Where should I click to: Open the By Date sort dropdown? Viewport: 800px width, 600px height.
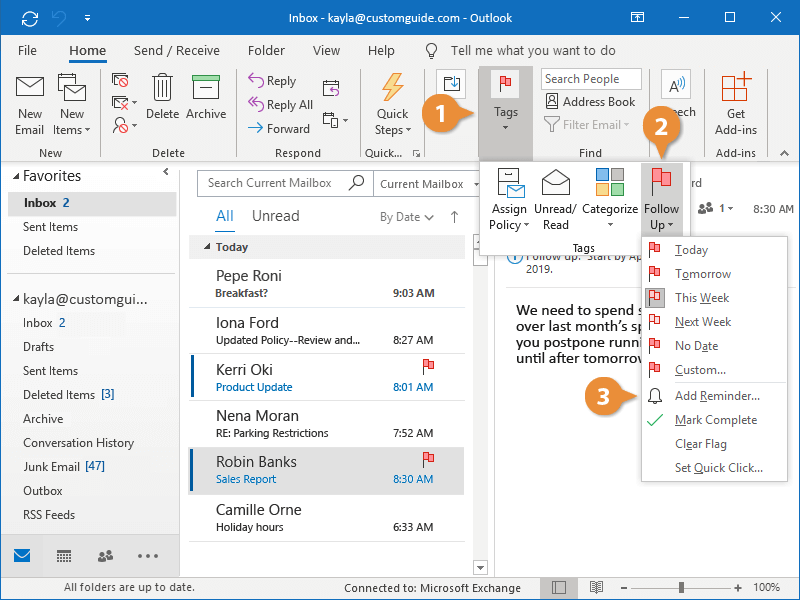[x=407, y=217]
